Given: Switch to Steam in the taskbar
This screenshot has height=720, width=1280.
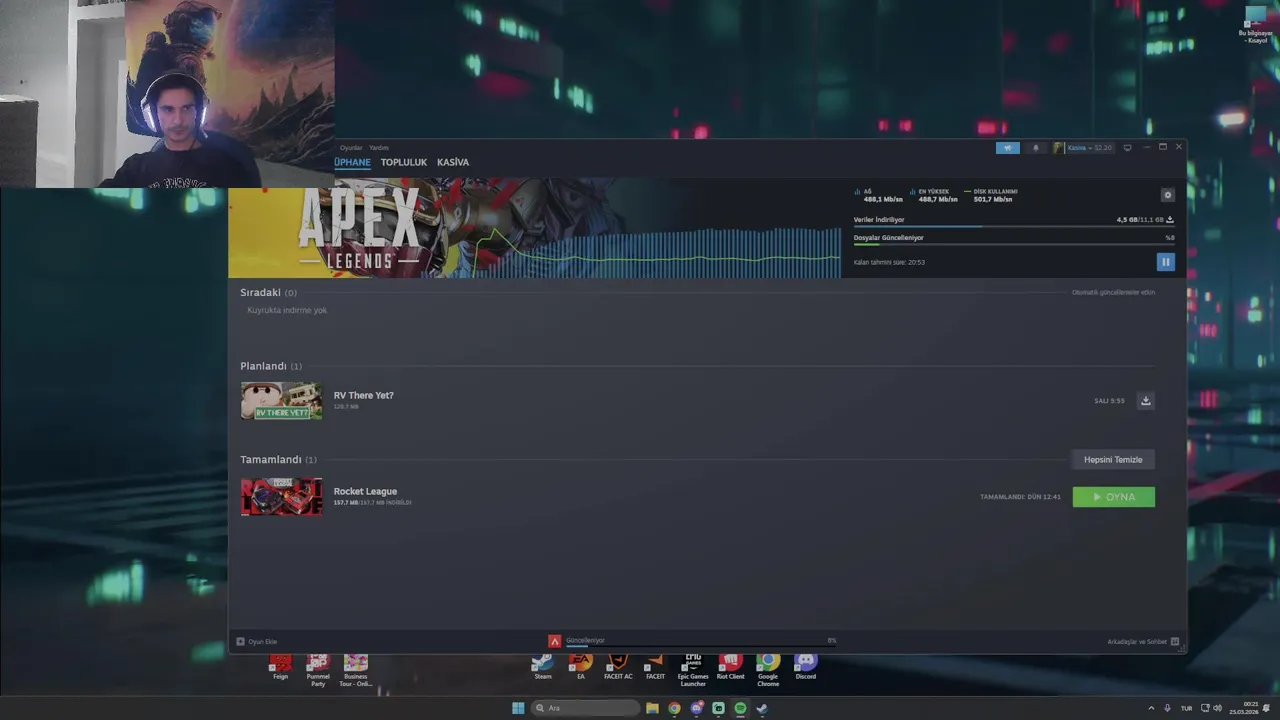Looking at the screenshot, I should pyautogui.click(x=762, y=708).
